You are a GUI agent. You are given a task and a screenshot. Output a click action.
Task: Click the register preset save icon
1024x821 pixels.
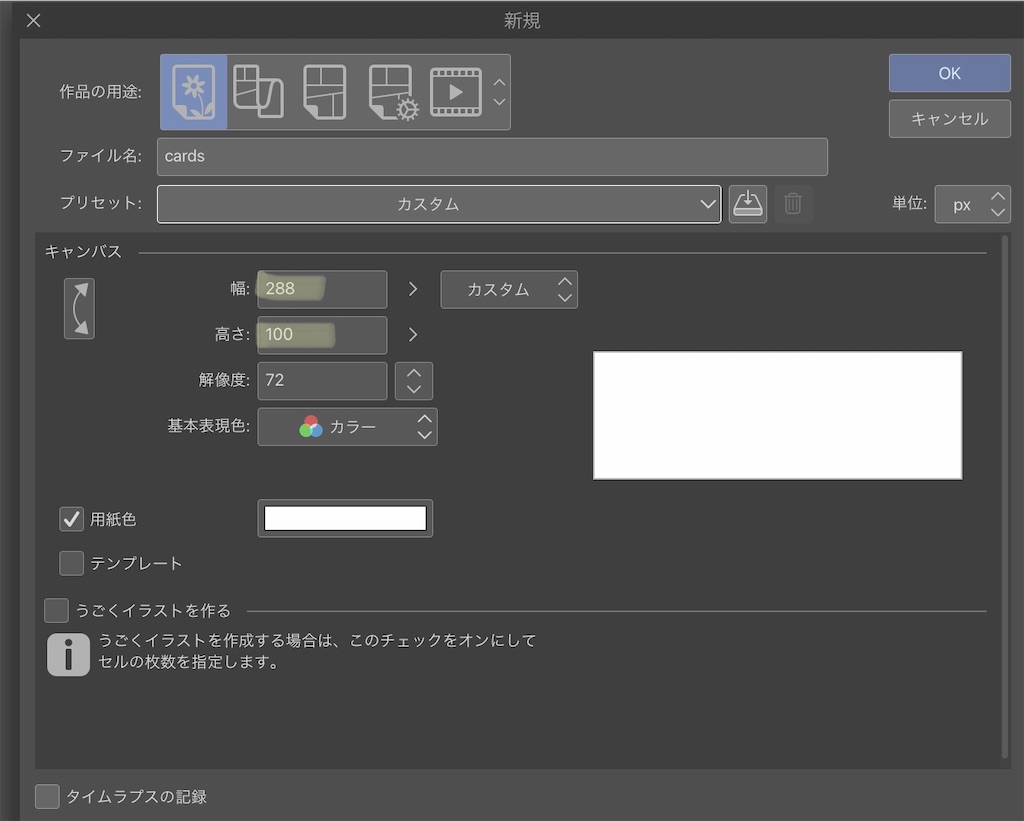(x=747, y=204)
